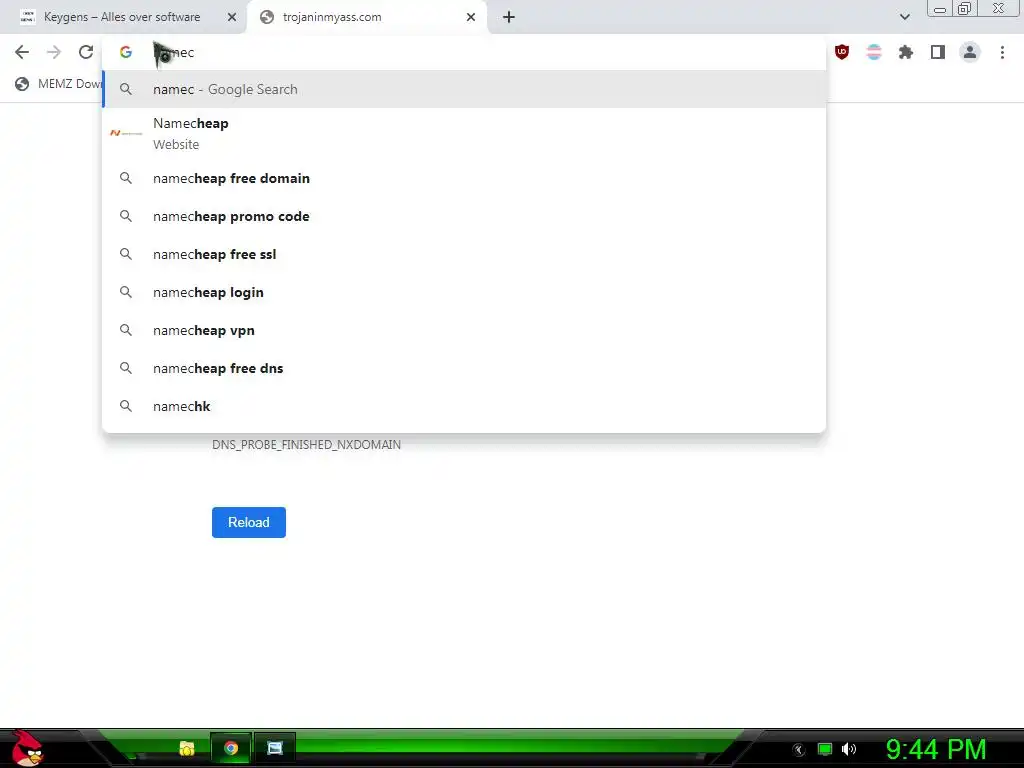
Task: Select 'namecheap promo code' suggestion
Action: [464, 216]
